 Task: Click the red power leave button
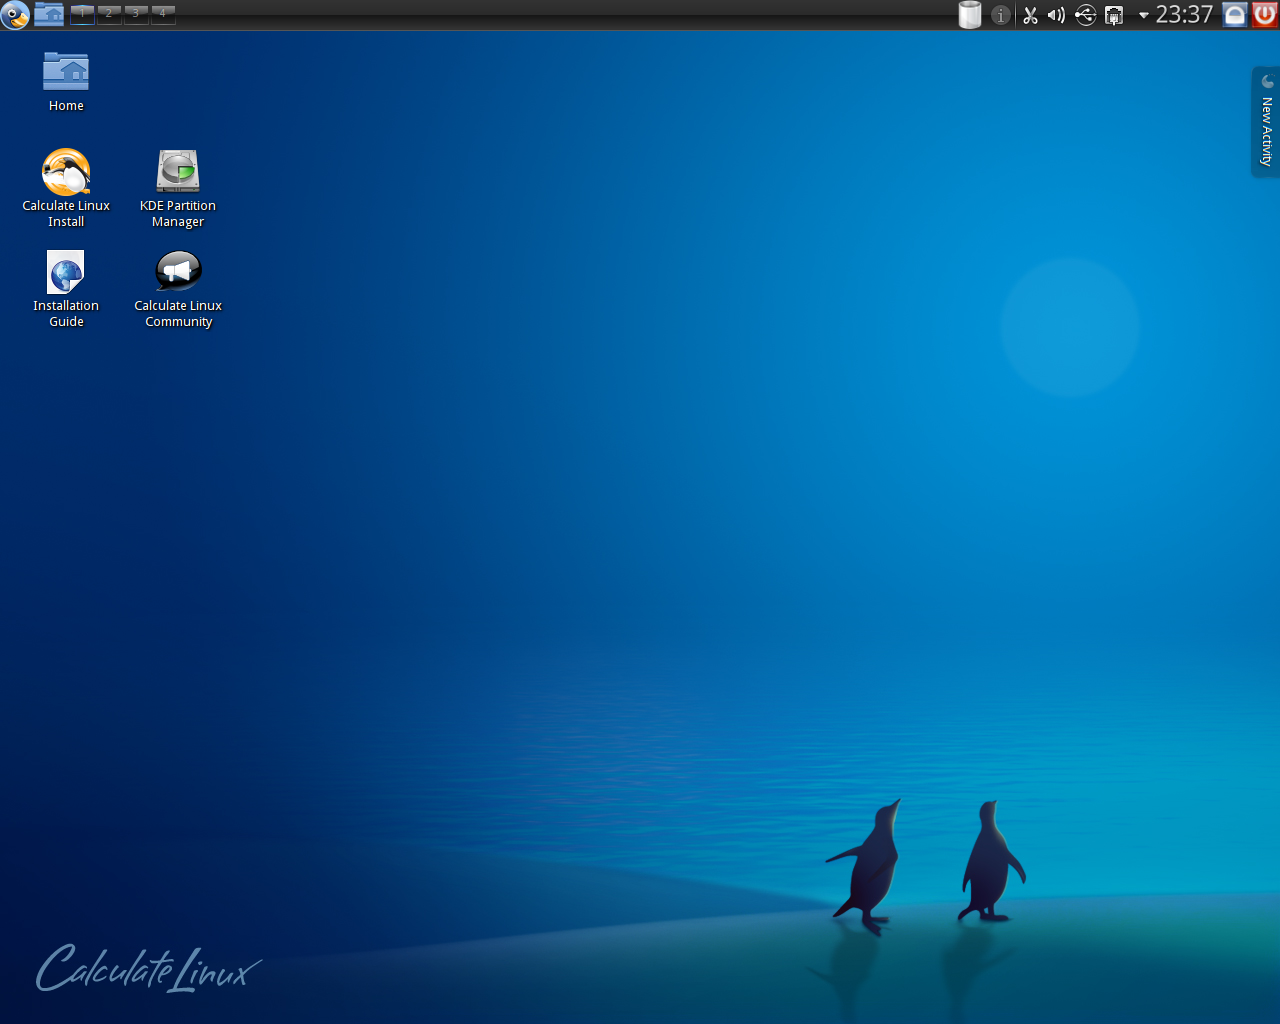point(1265,14)
